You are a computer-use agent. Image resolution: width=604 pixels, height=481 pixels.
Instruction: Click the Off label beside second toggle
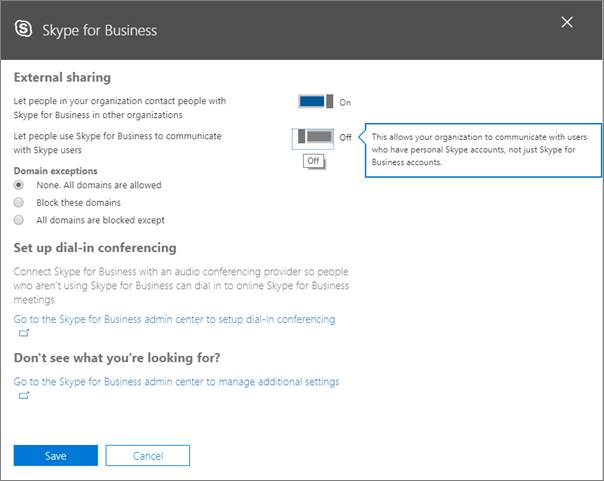[x=346, y=137]
